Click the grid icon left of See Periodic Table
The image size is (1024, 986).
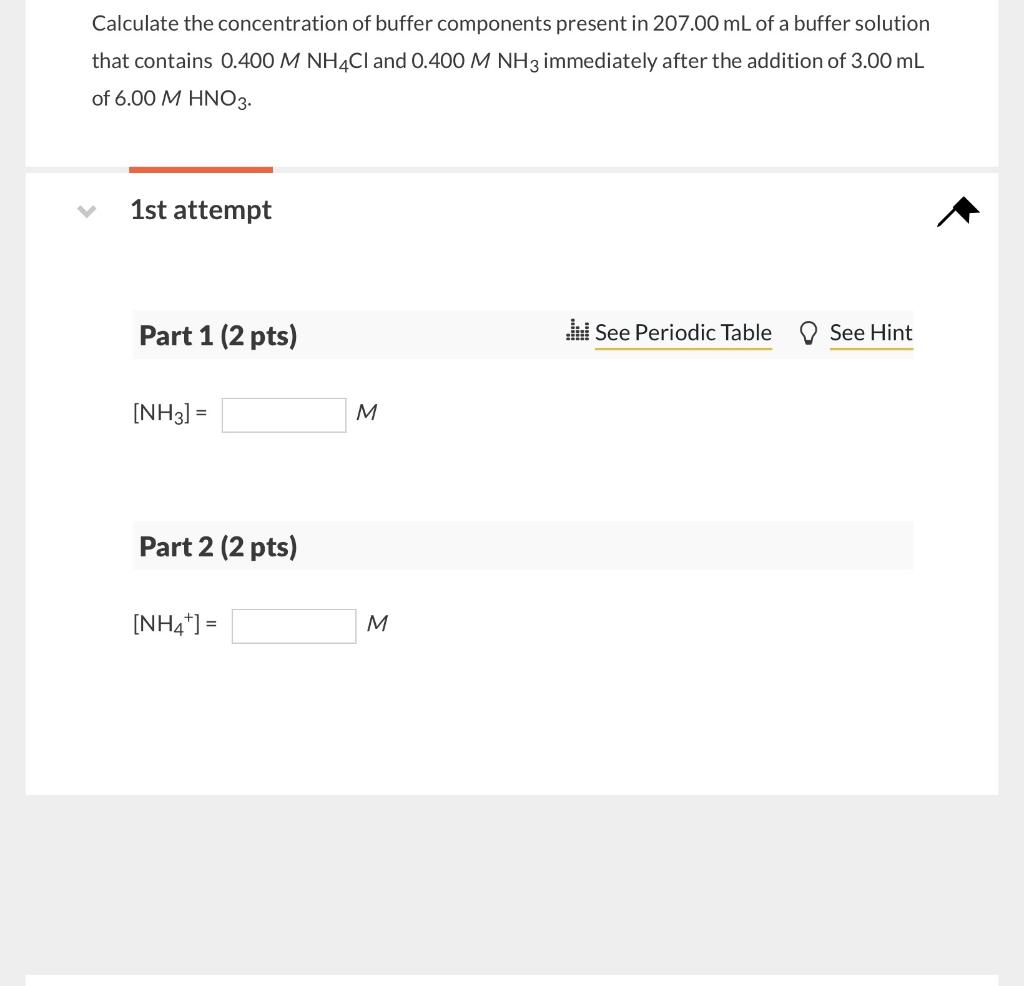tap(577, 330)
